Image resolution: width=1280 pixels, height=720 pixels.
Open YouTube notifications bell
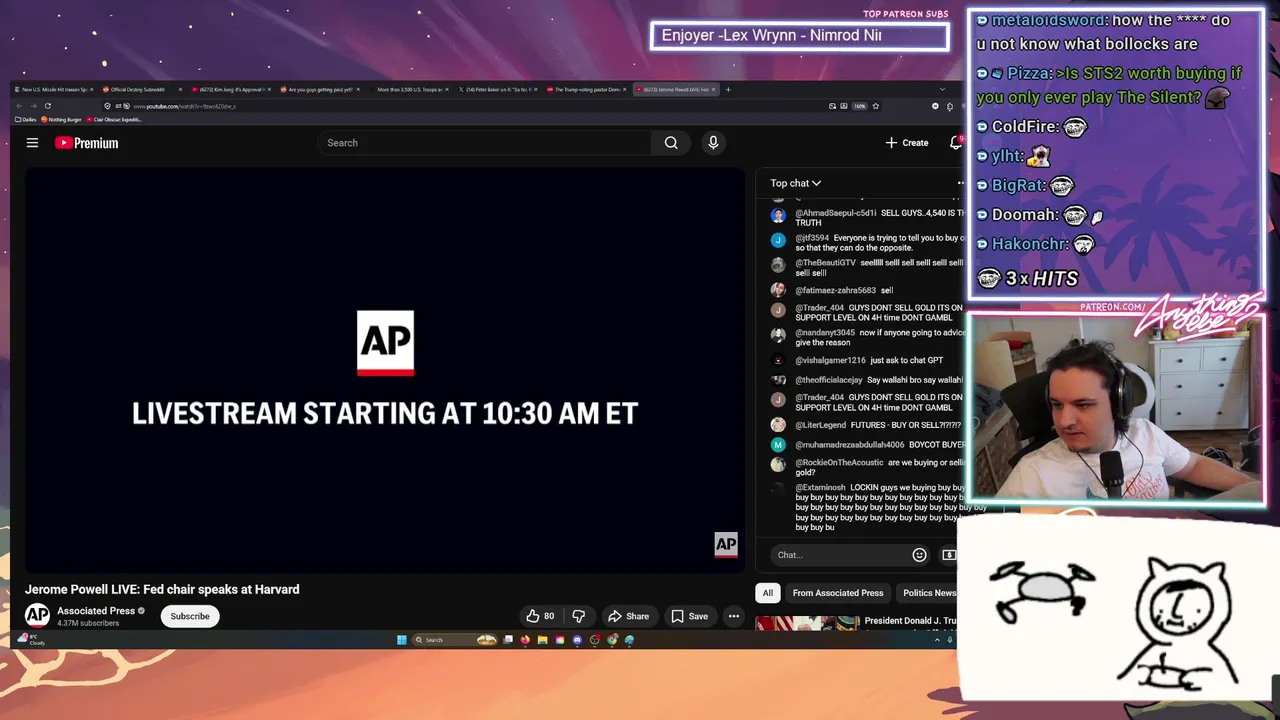(x=956, y=143)
